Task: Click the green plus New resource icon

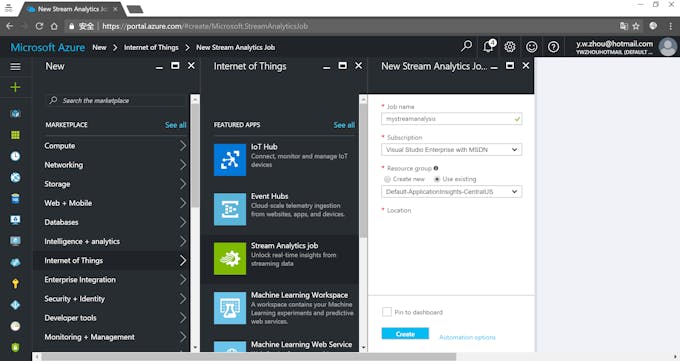Action: pos(15,87)
